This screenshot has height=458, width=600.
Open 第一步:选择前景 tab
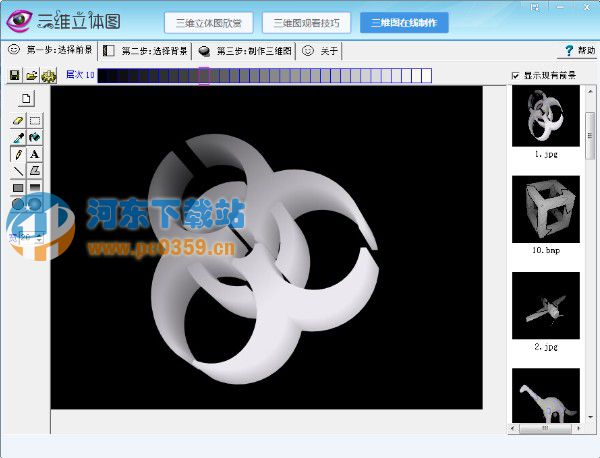(x=50, y=51)
